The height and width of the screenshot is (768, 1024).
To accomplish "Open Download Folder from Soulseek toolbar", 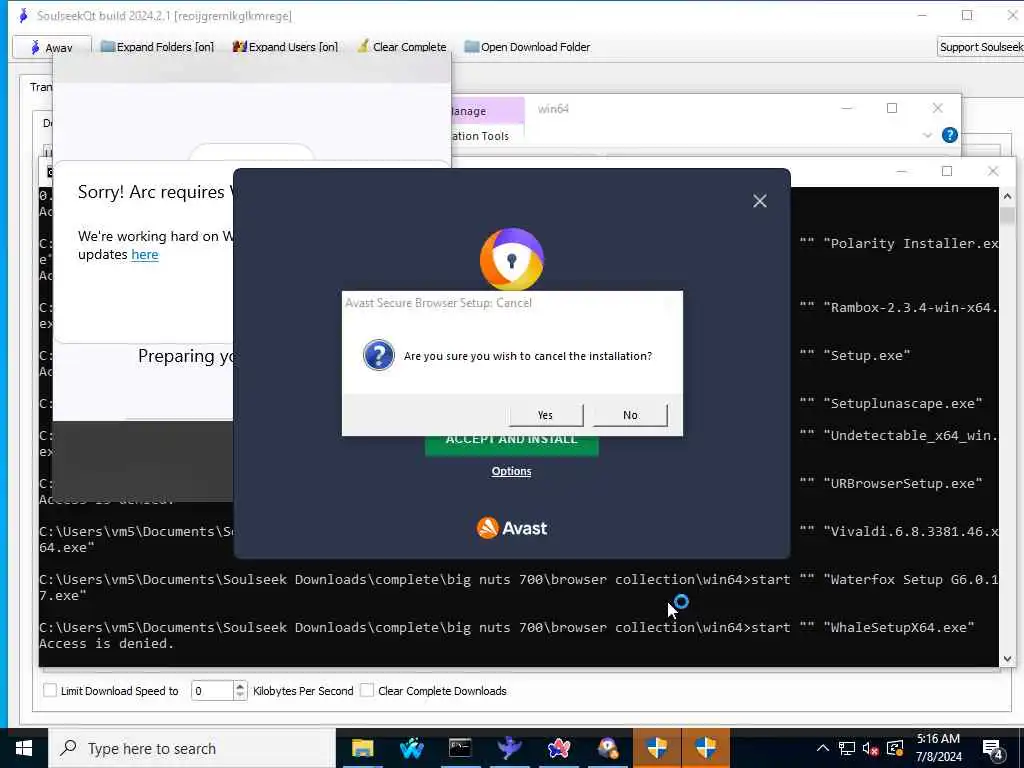I will click(527, 47).
